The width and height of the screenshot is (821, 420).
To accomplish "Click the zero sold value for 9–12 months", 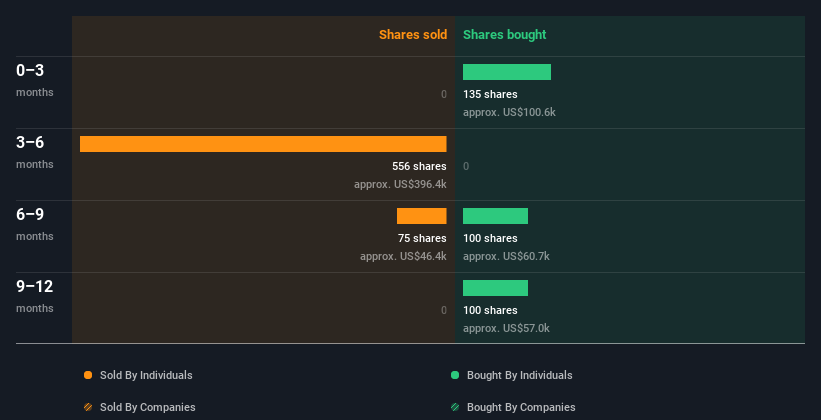I will [x=443, y=310].
